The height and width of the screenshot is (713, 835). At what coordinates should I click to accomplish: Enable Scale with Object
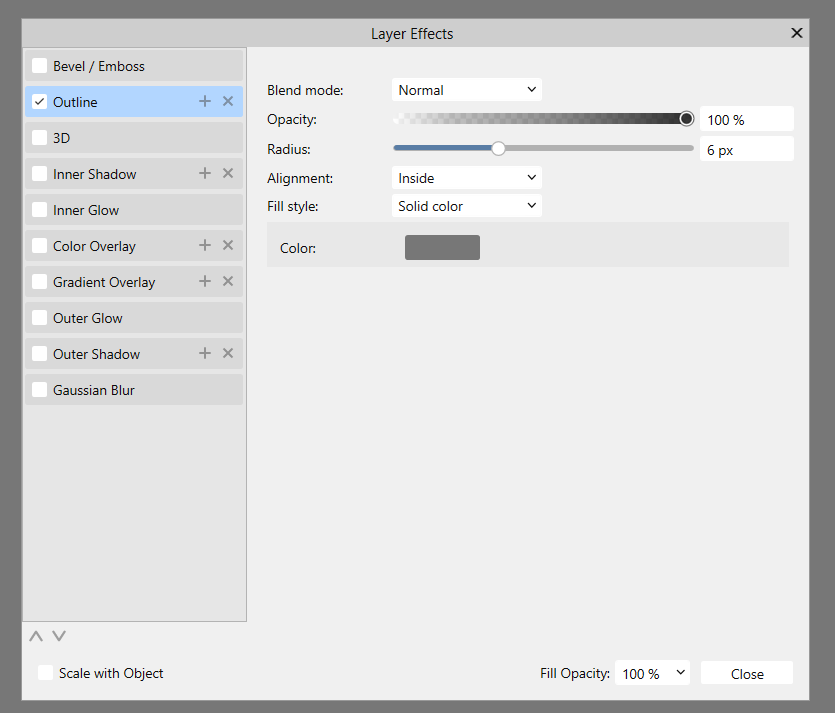pyautogui.click(x=45, y=673)
